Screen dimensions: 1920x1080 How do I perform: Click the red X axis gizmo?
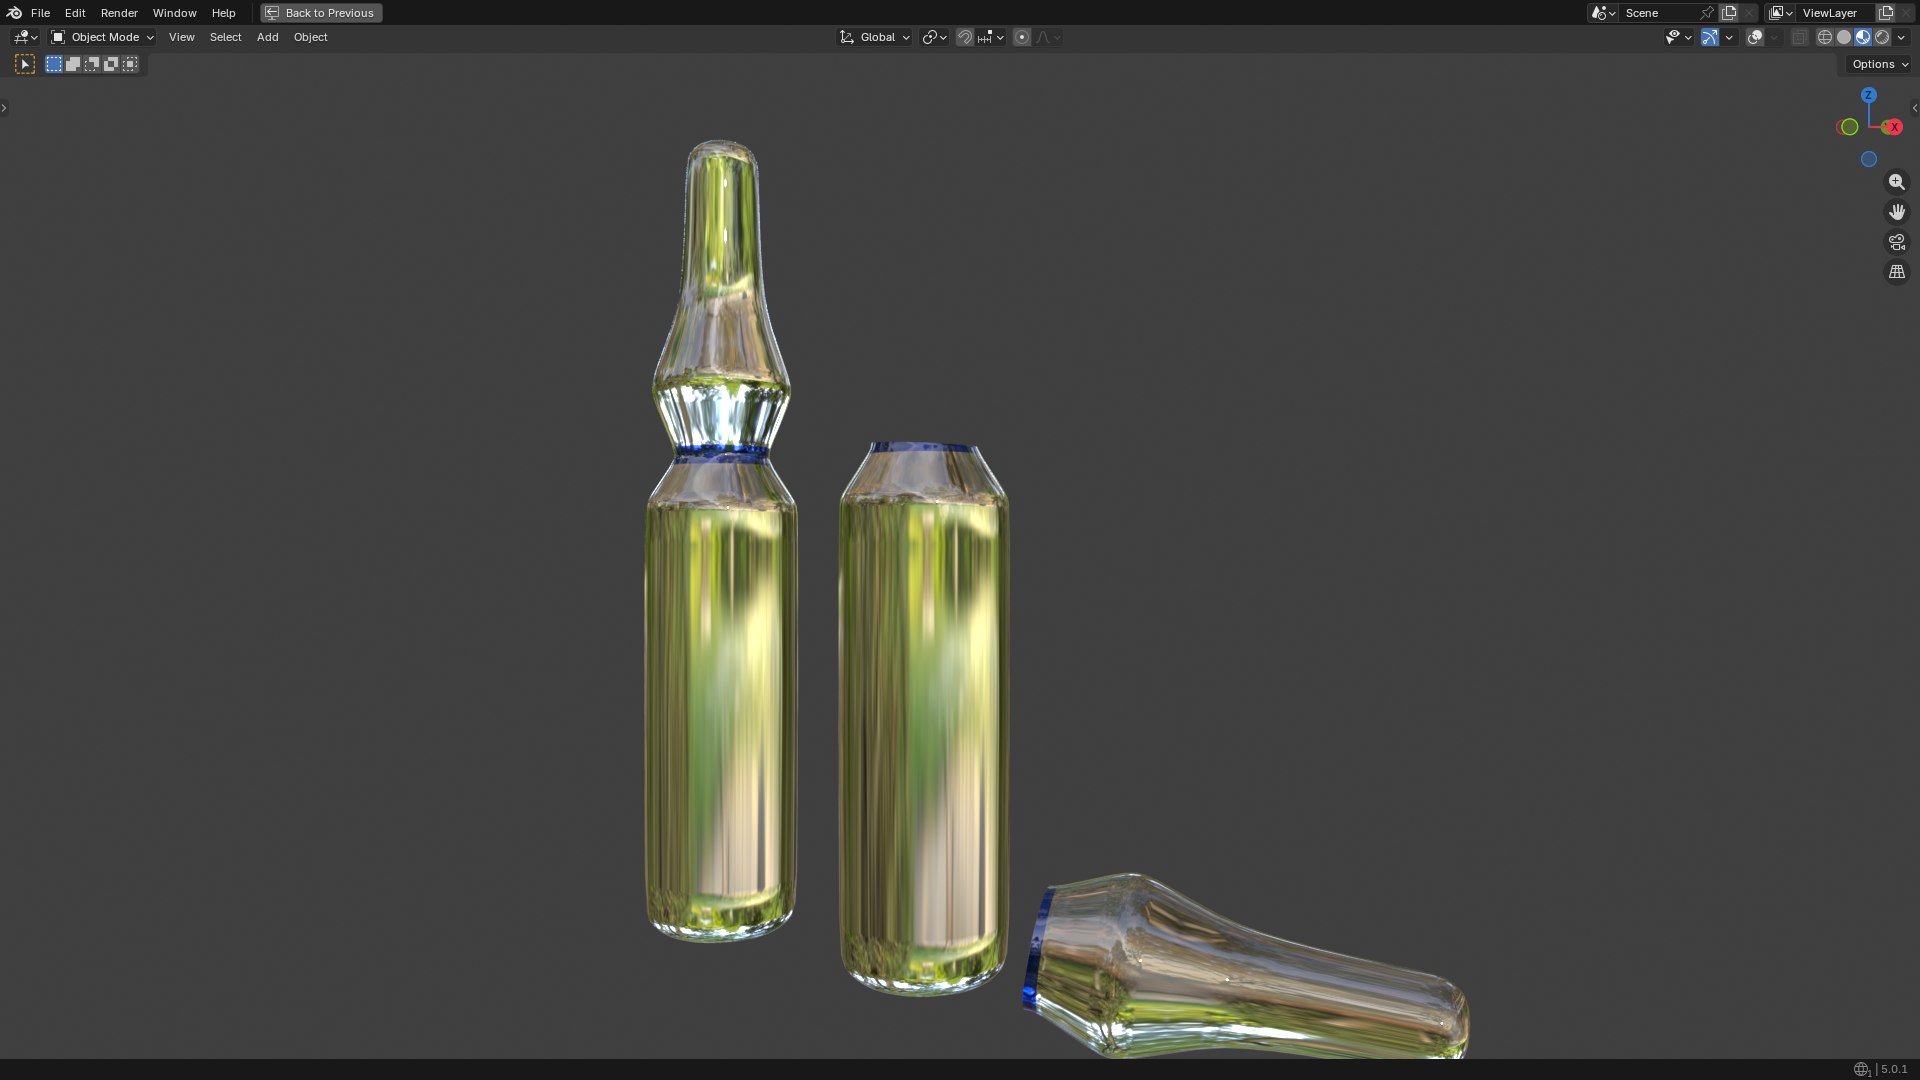pyautogui.click(x=1893, y=127)
